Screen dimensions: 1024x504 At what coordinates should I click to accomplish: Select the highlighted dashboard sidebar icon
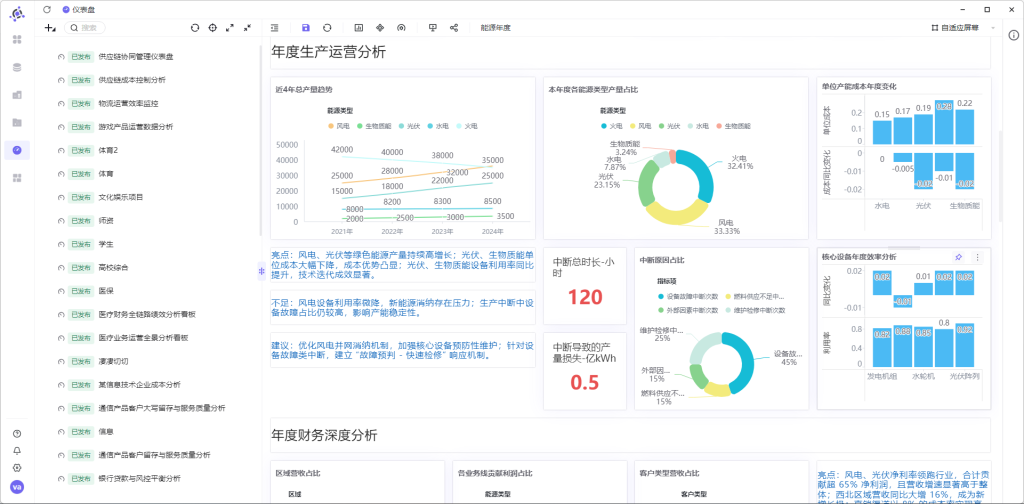(17, 150)
